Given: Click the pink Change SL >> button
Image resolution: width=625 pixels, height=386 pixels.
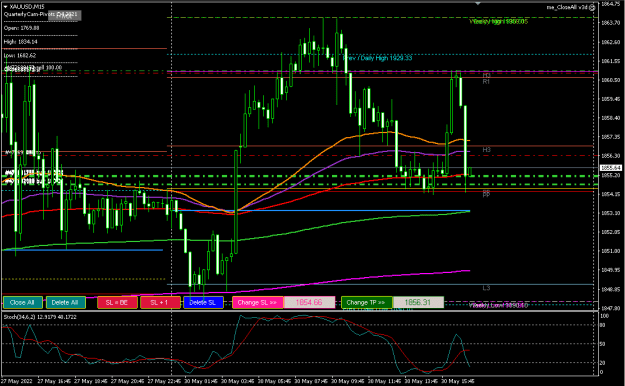Looking at the screenshot, I should point(257,303).
